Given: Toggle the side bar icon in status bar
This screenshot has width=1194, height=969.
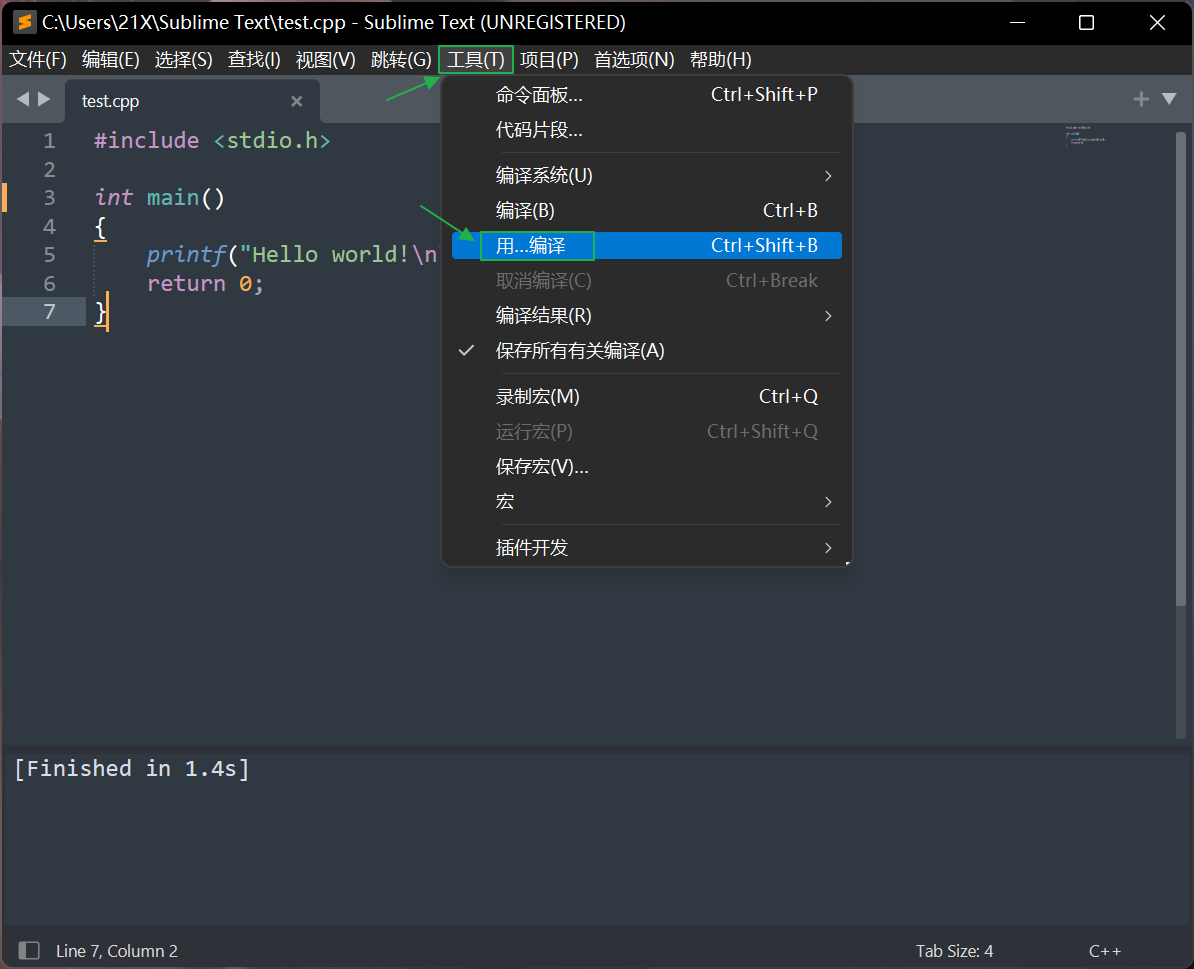Looking at the screenshot, I should tap(29, 950).
